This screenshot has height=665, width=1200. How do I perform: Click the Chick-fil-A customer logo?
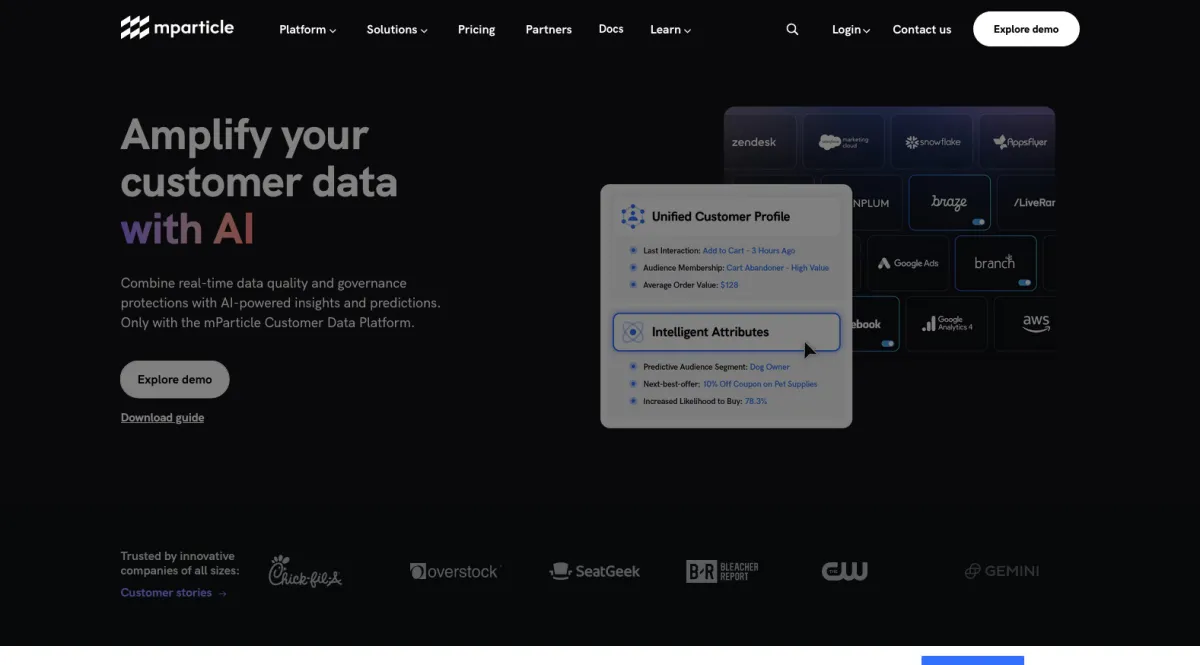305,571
